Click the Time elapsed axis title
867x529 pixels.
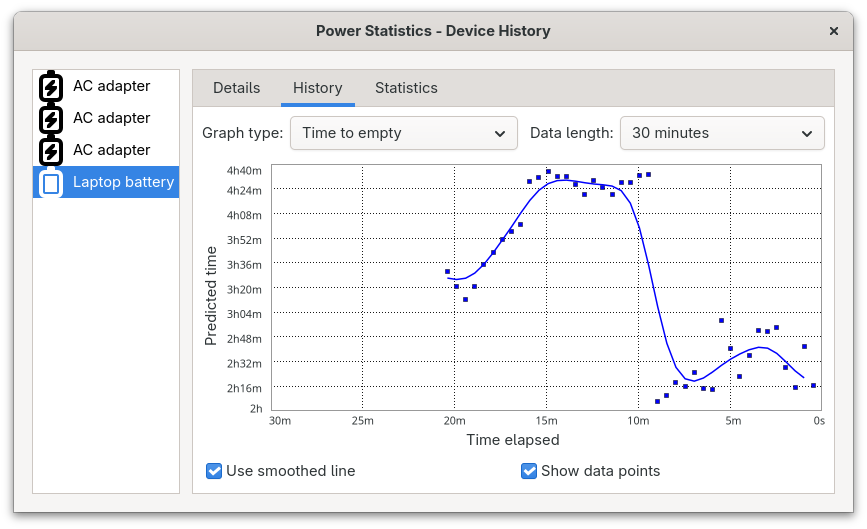(x=513, y=440)
